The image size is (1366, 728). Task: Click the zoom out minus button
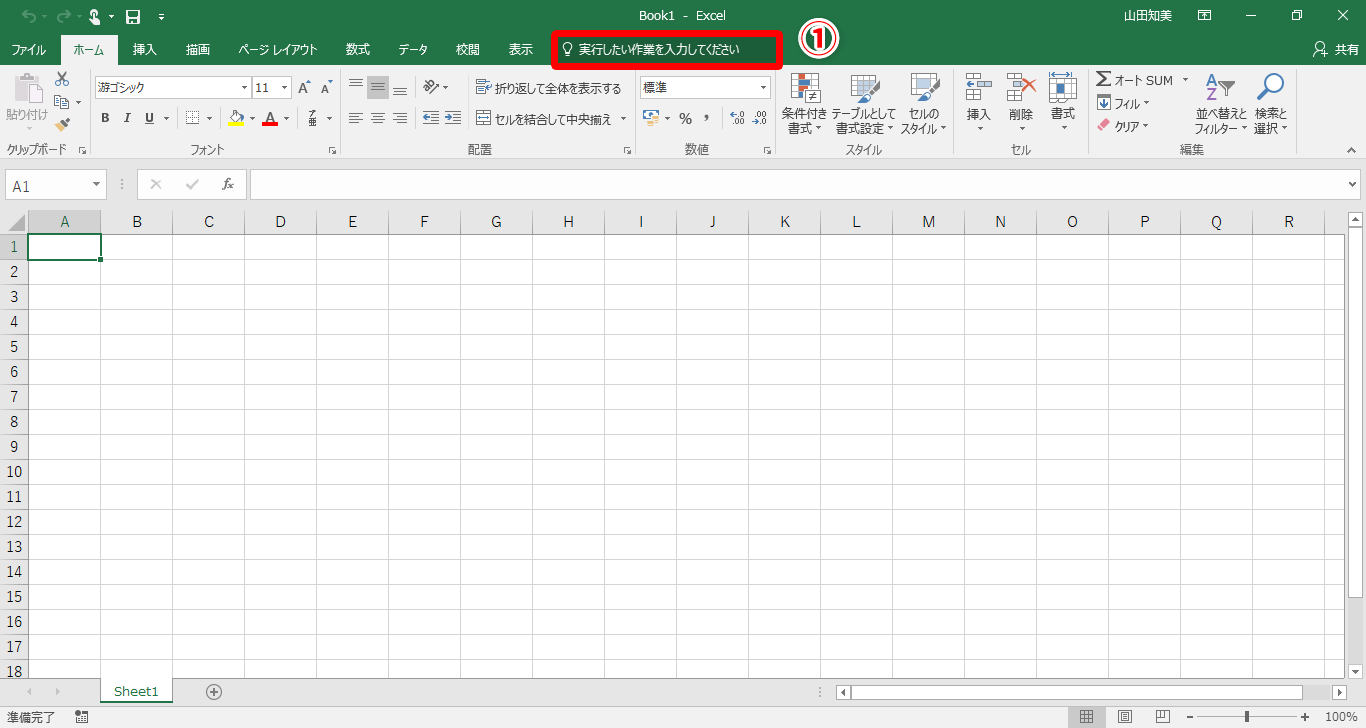tap(1188, 717)
